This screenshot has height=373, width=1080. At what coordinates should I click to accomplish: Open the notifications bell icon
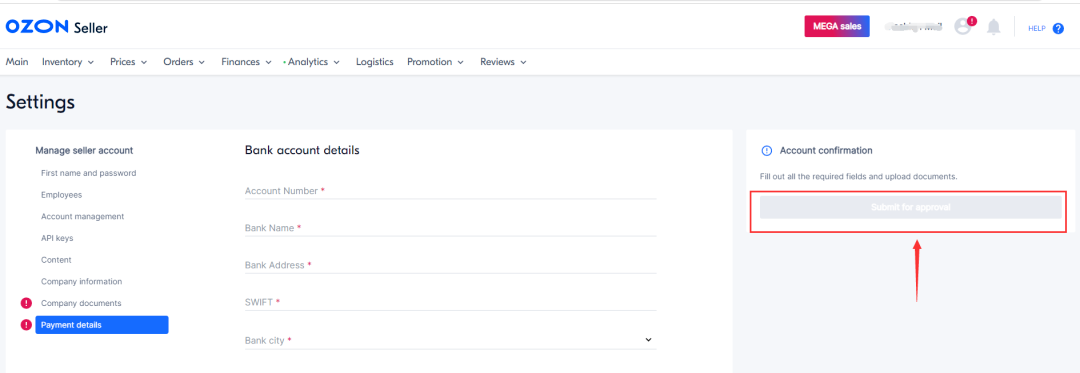tap(993, 28)
